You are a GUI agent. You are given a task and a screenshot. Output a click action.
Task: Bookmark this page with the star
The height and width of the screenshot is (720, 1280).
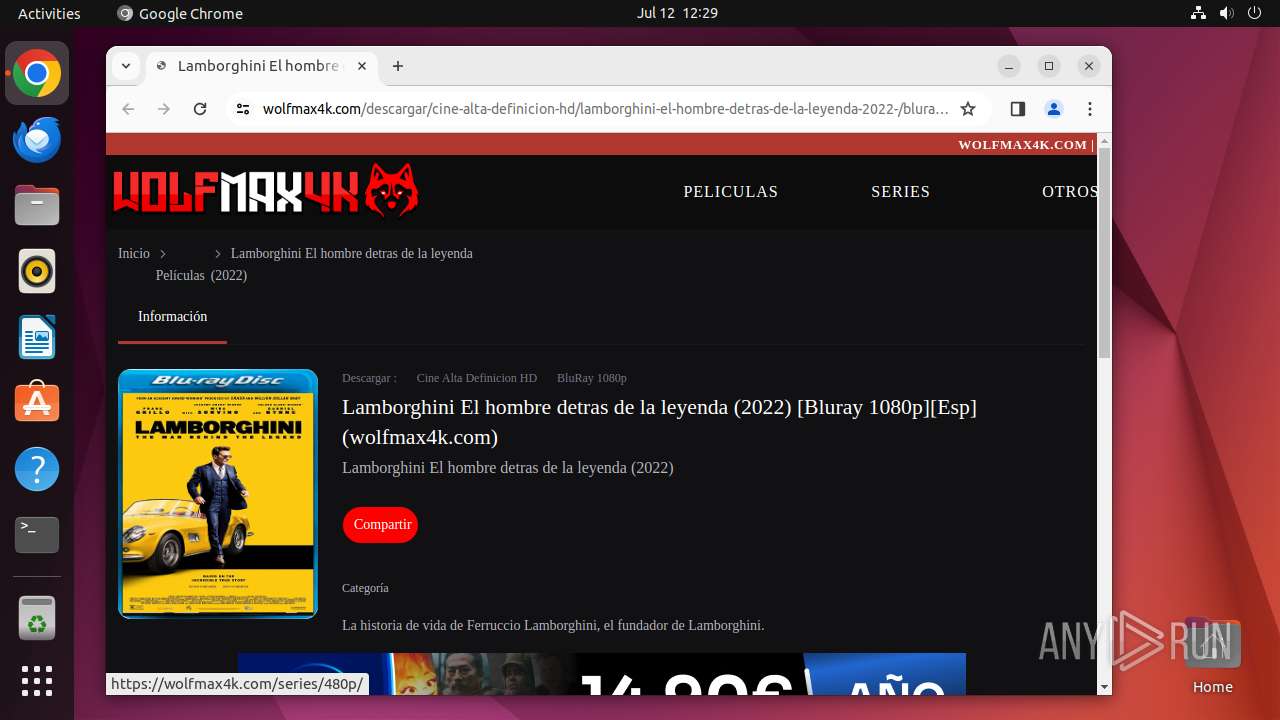pos(967,109)
